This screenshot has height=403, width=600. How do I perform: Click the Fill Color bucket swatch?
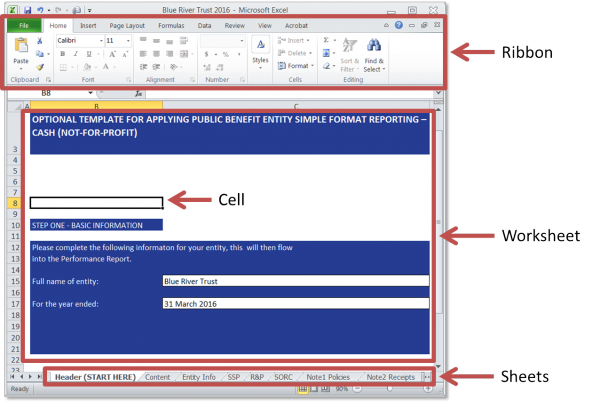tap(88, 67)
